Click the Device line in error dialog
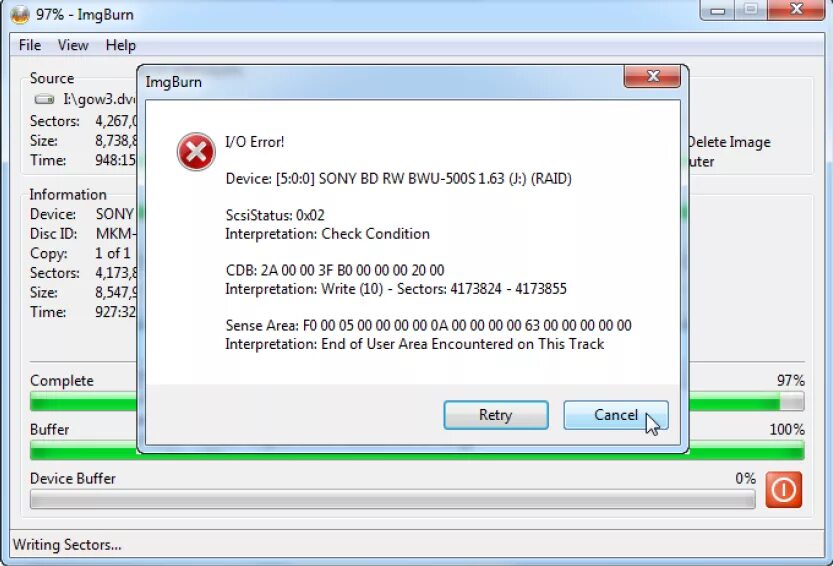Screen dimensions: 833x566 click(x=398, y=179)
